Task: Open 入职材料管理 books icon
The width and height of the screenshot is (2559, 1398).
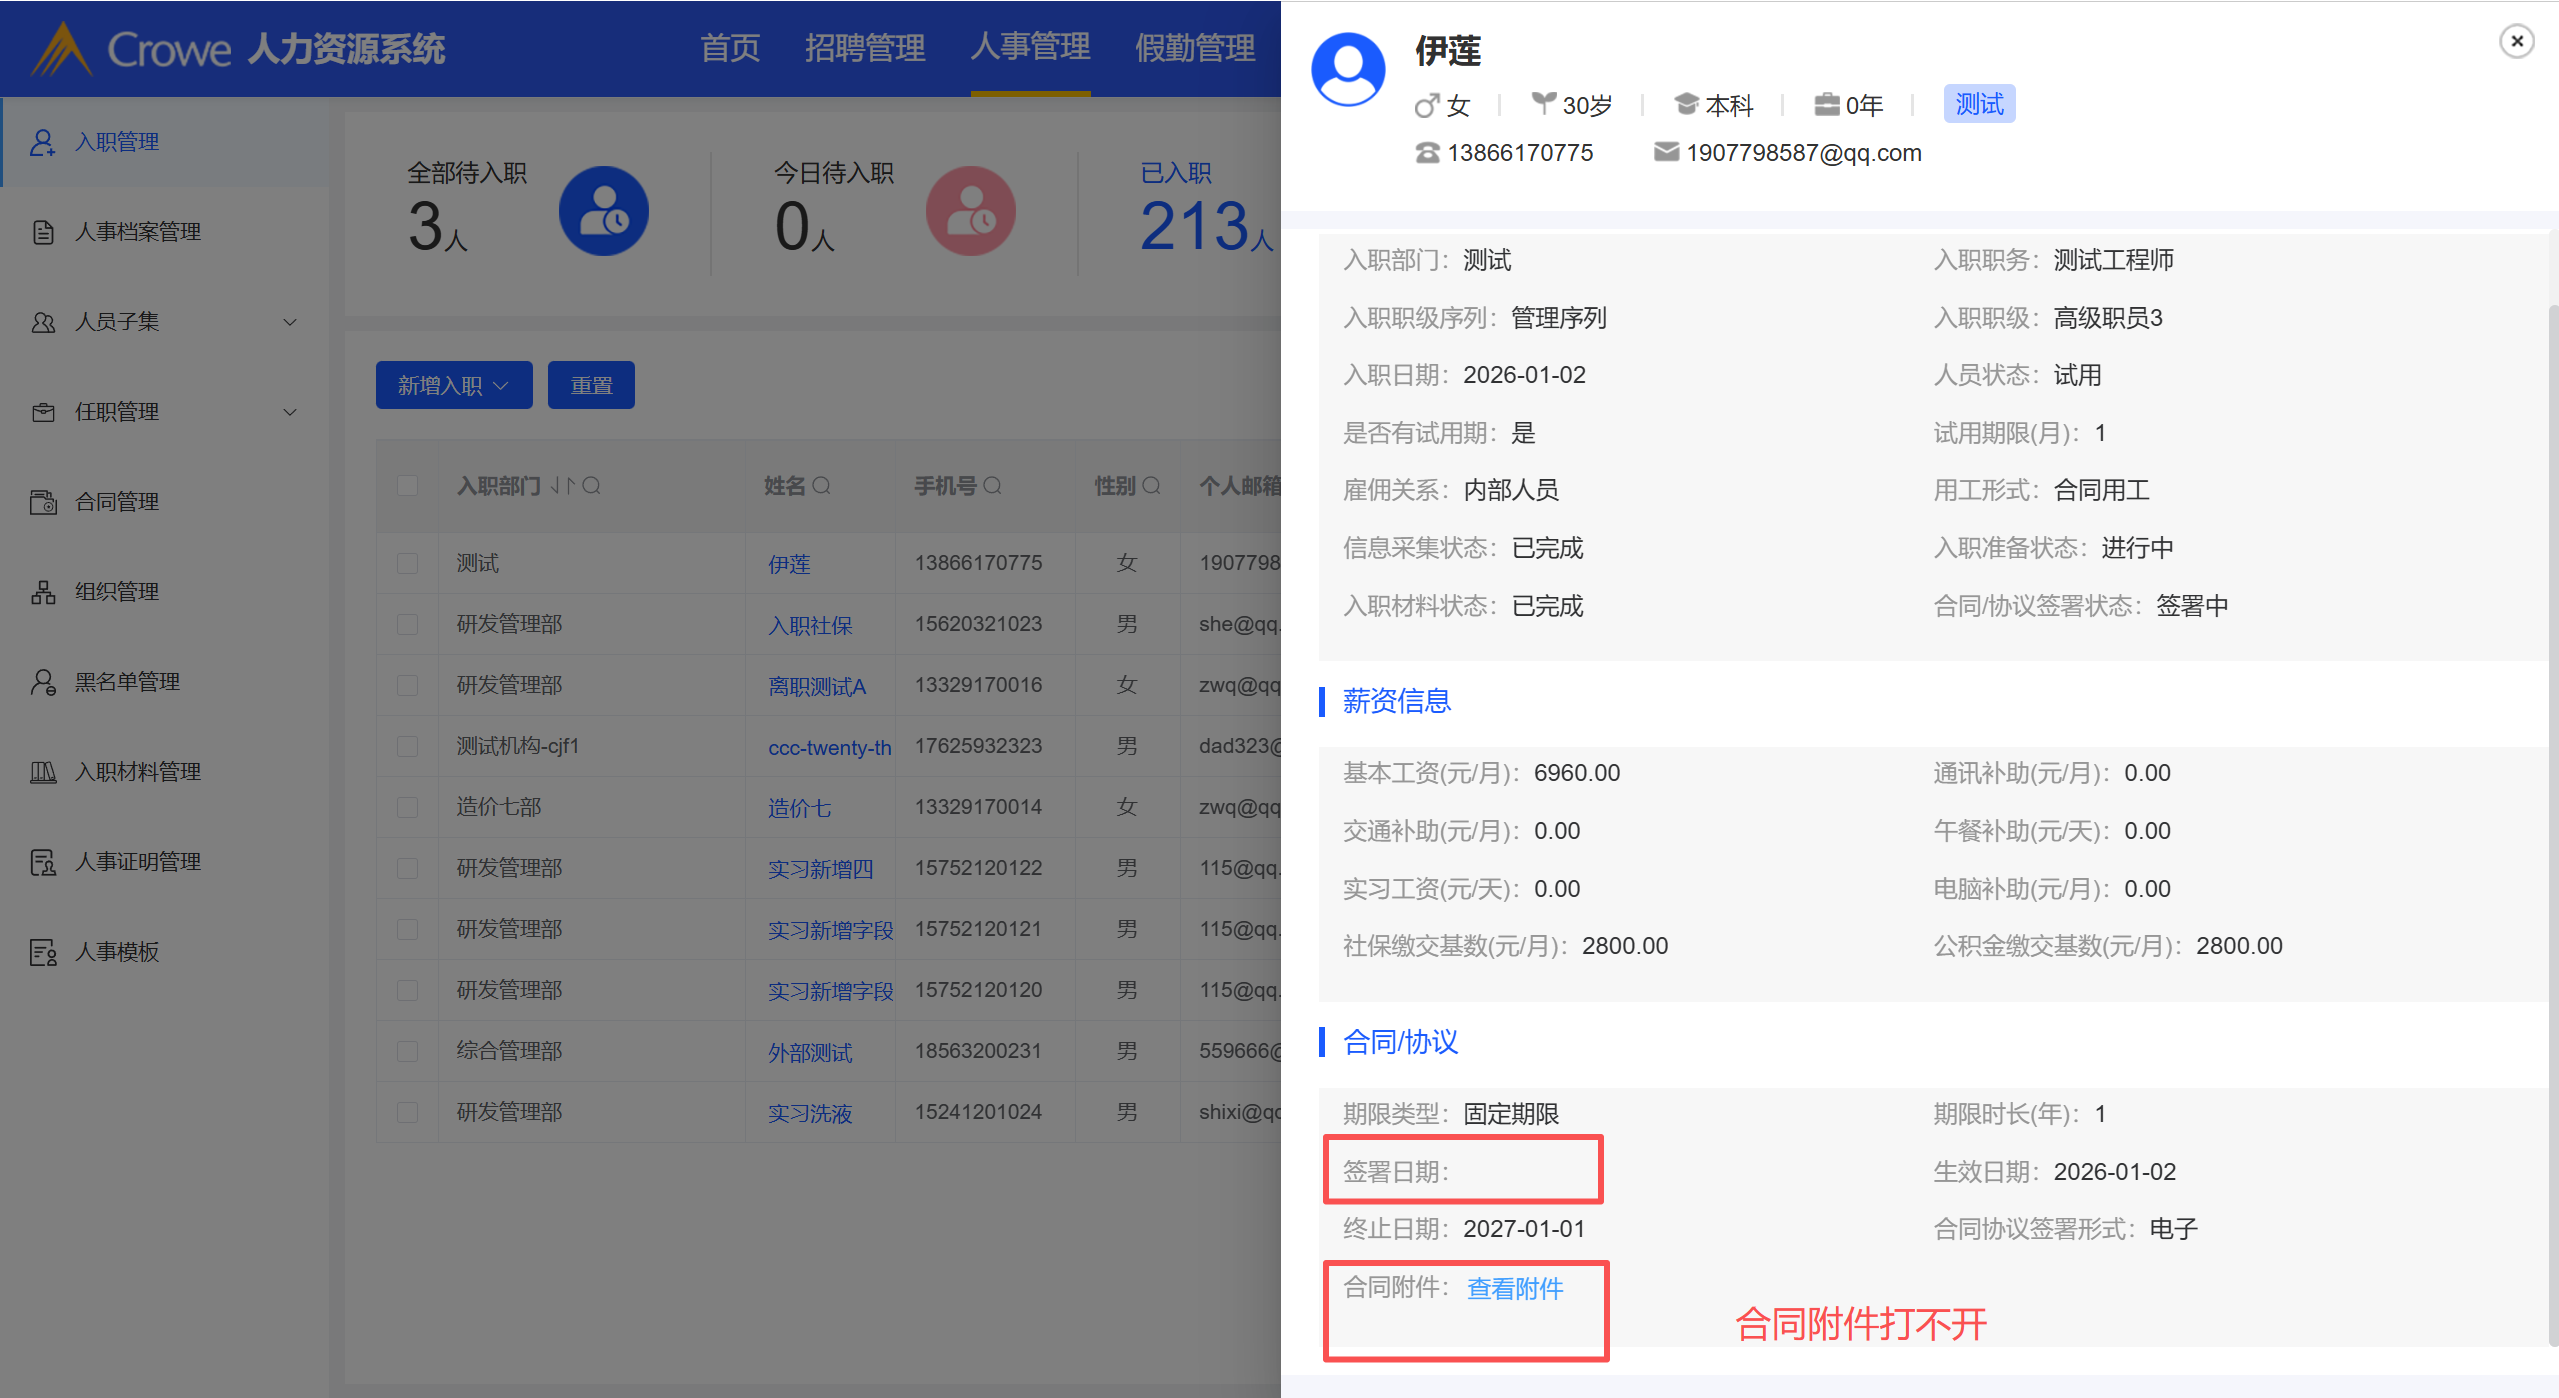Action: (x=43, y=772)
